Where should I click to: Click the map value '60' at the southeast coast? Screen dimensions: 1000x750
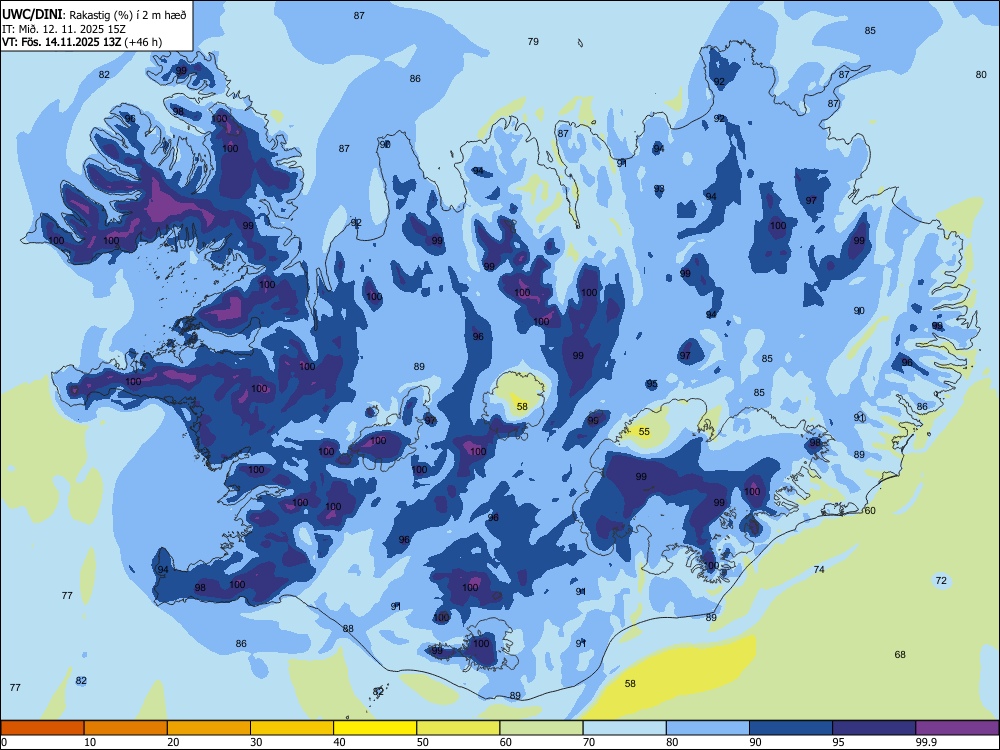pyautogui.click(x=870, y=511)
